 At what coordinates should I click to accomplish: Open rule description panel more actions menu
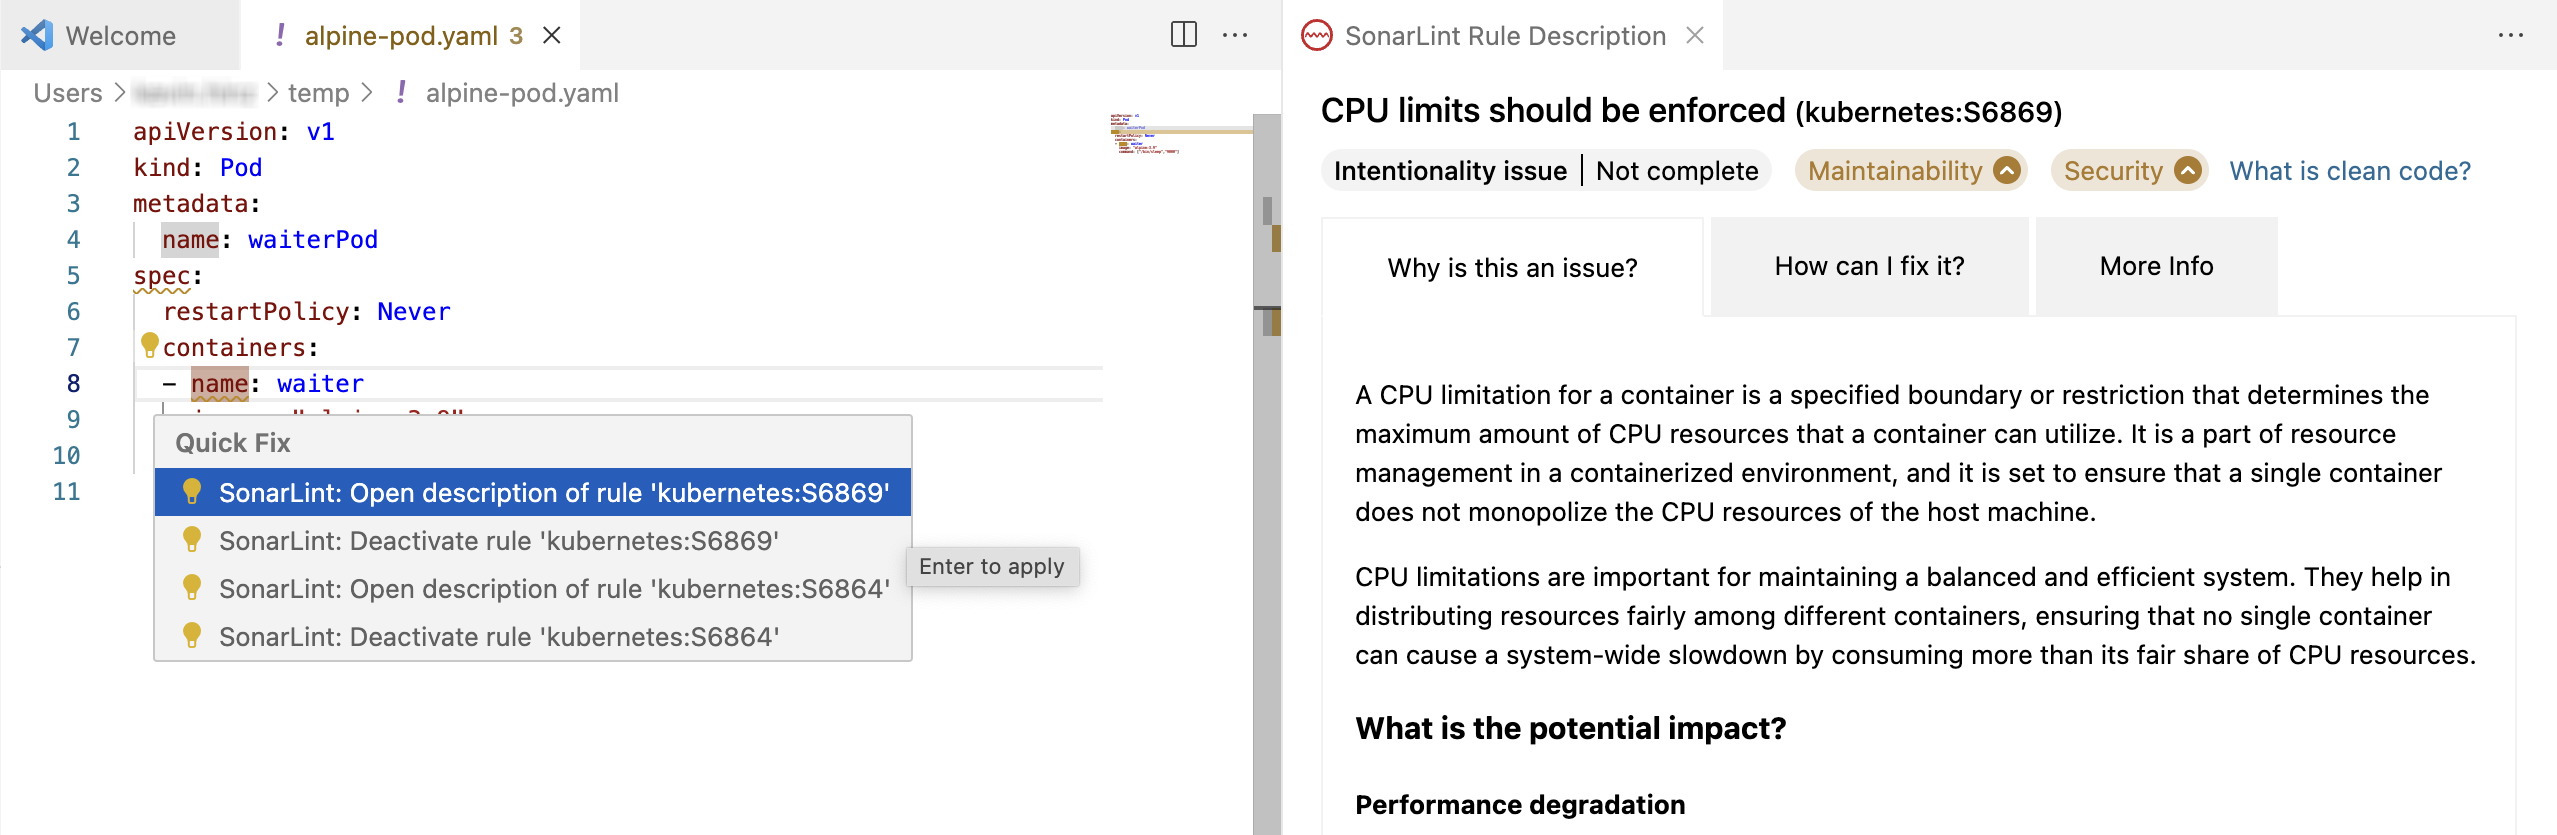click(2510, 36)
